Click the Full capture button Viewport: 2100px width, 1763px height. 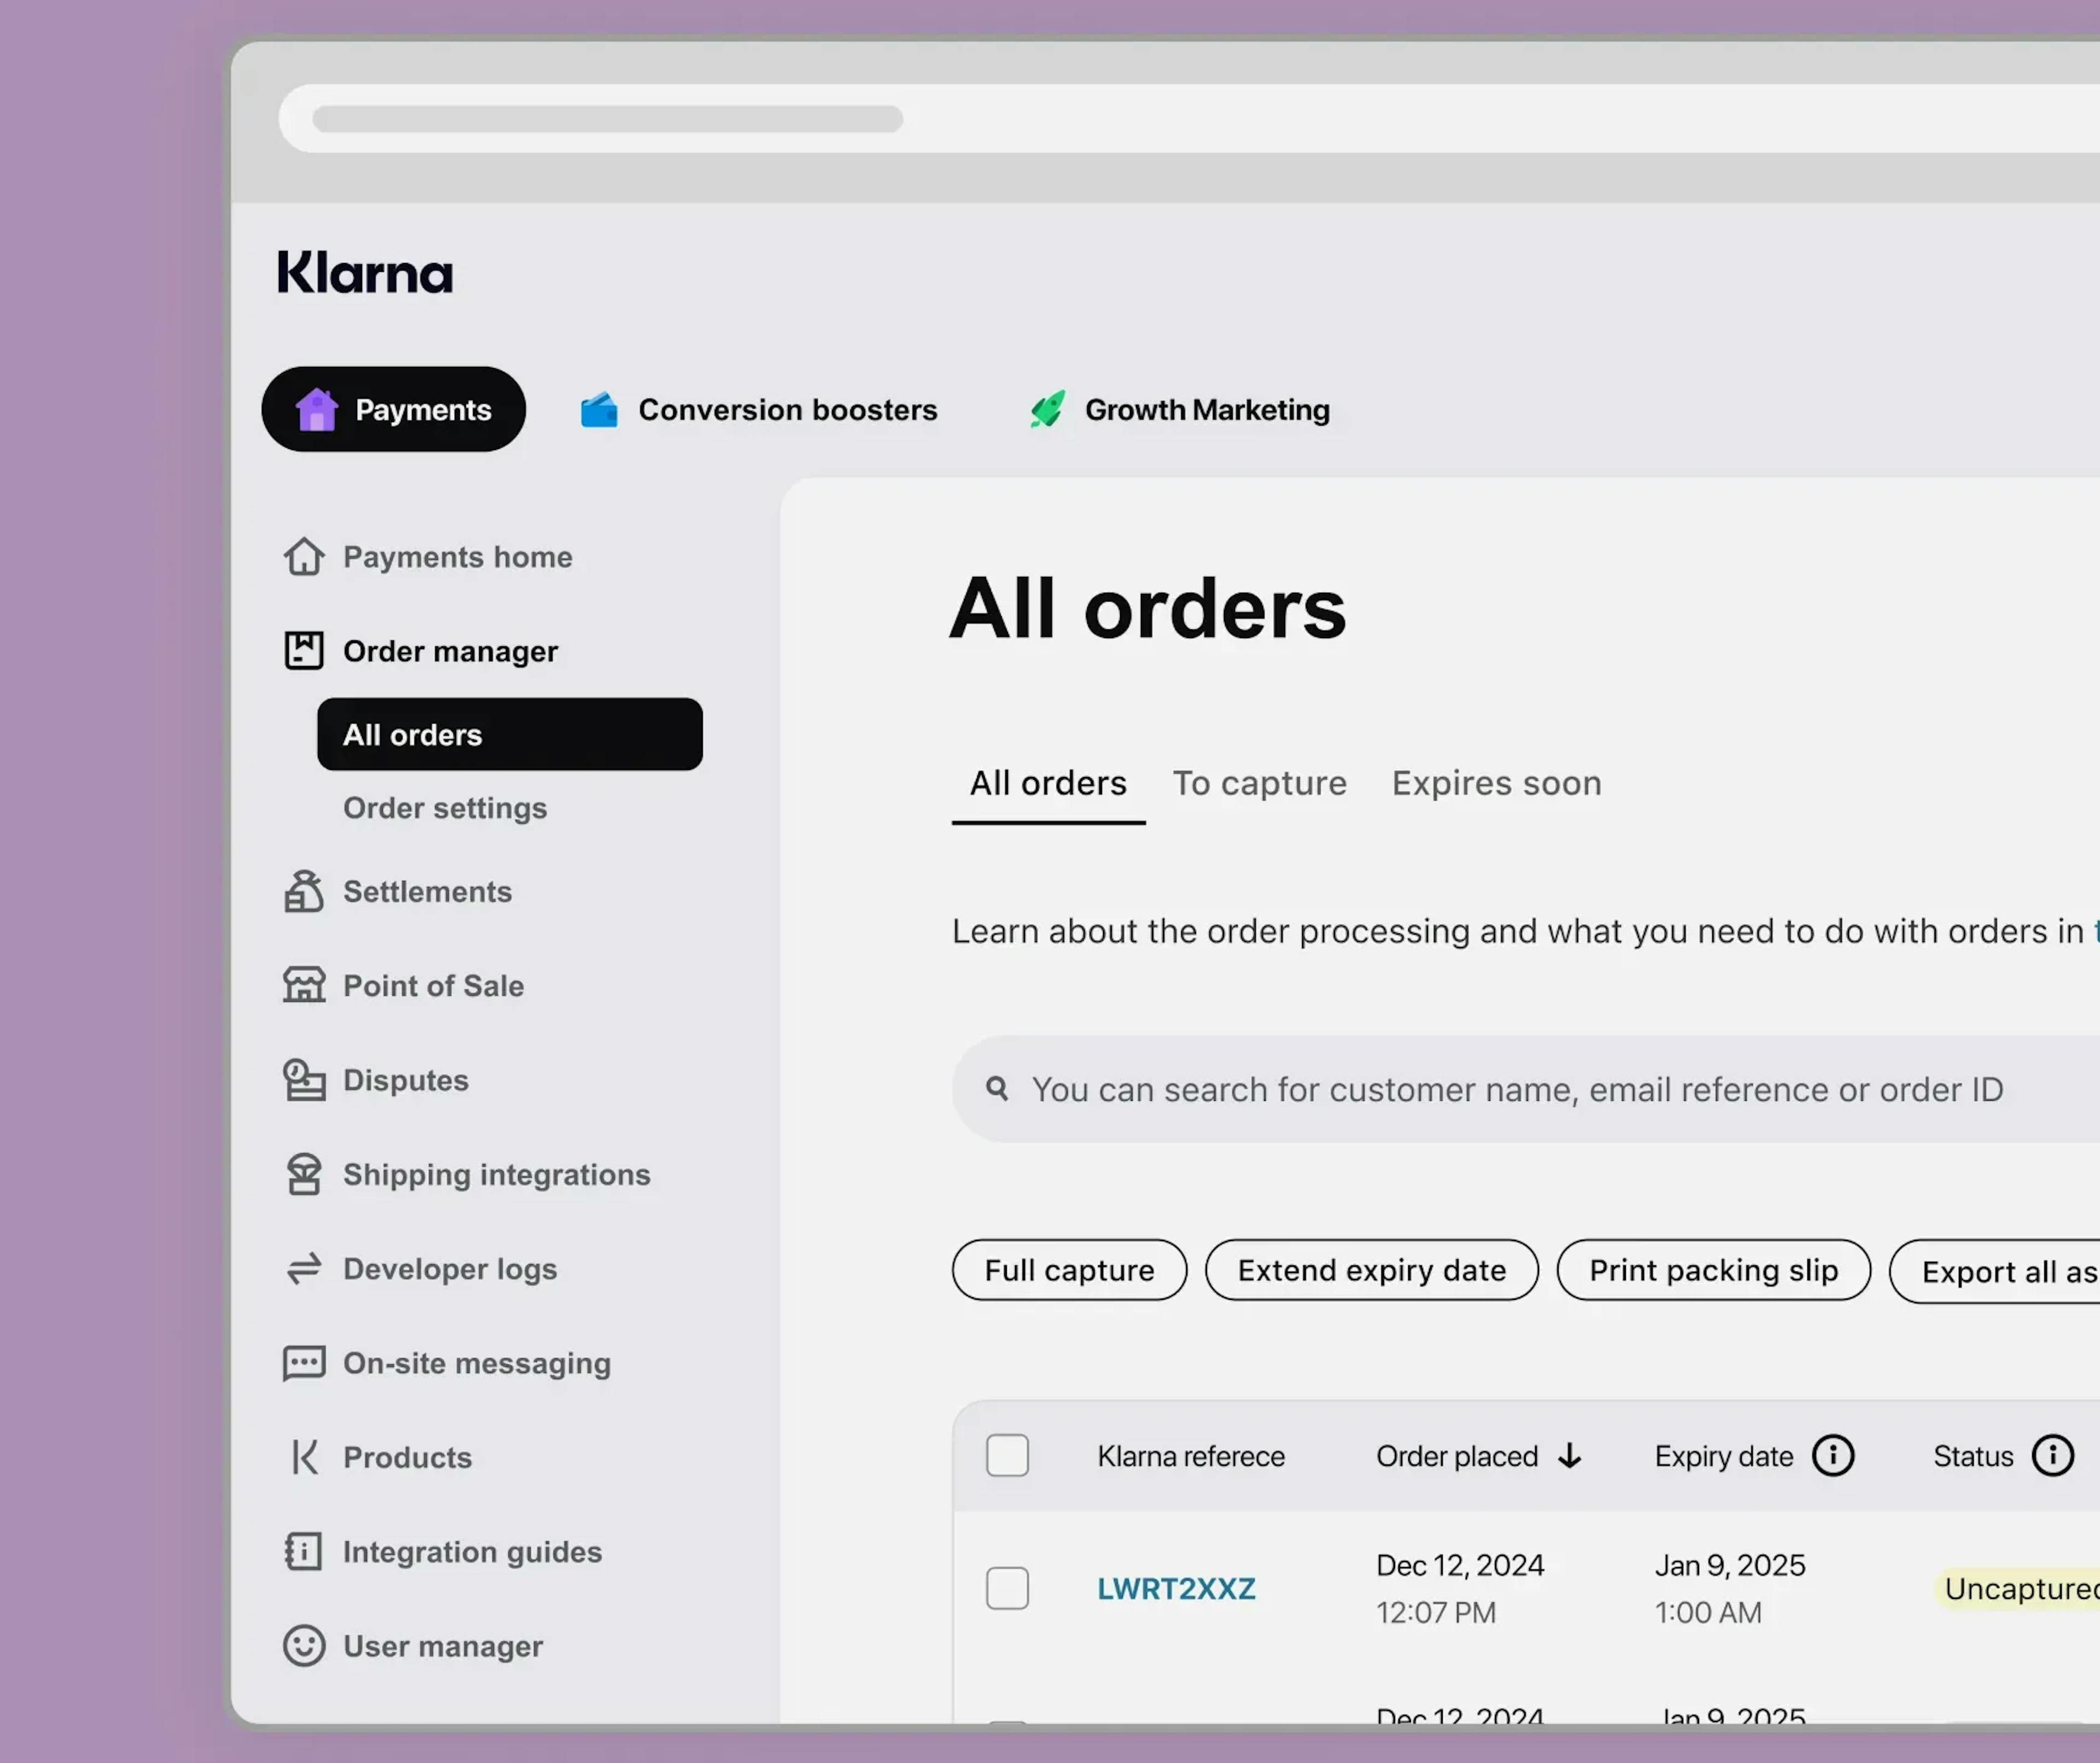tap(1069, 1270)
